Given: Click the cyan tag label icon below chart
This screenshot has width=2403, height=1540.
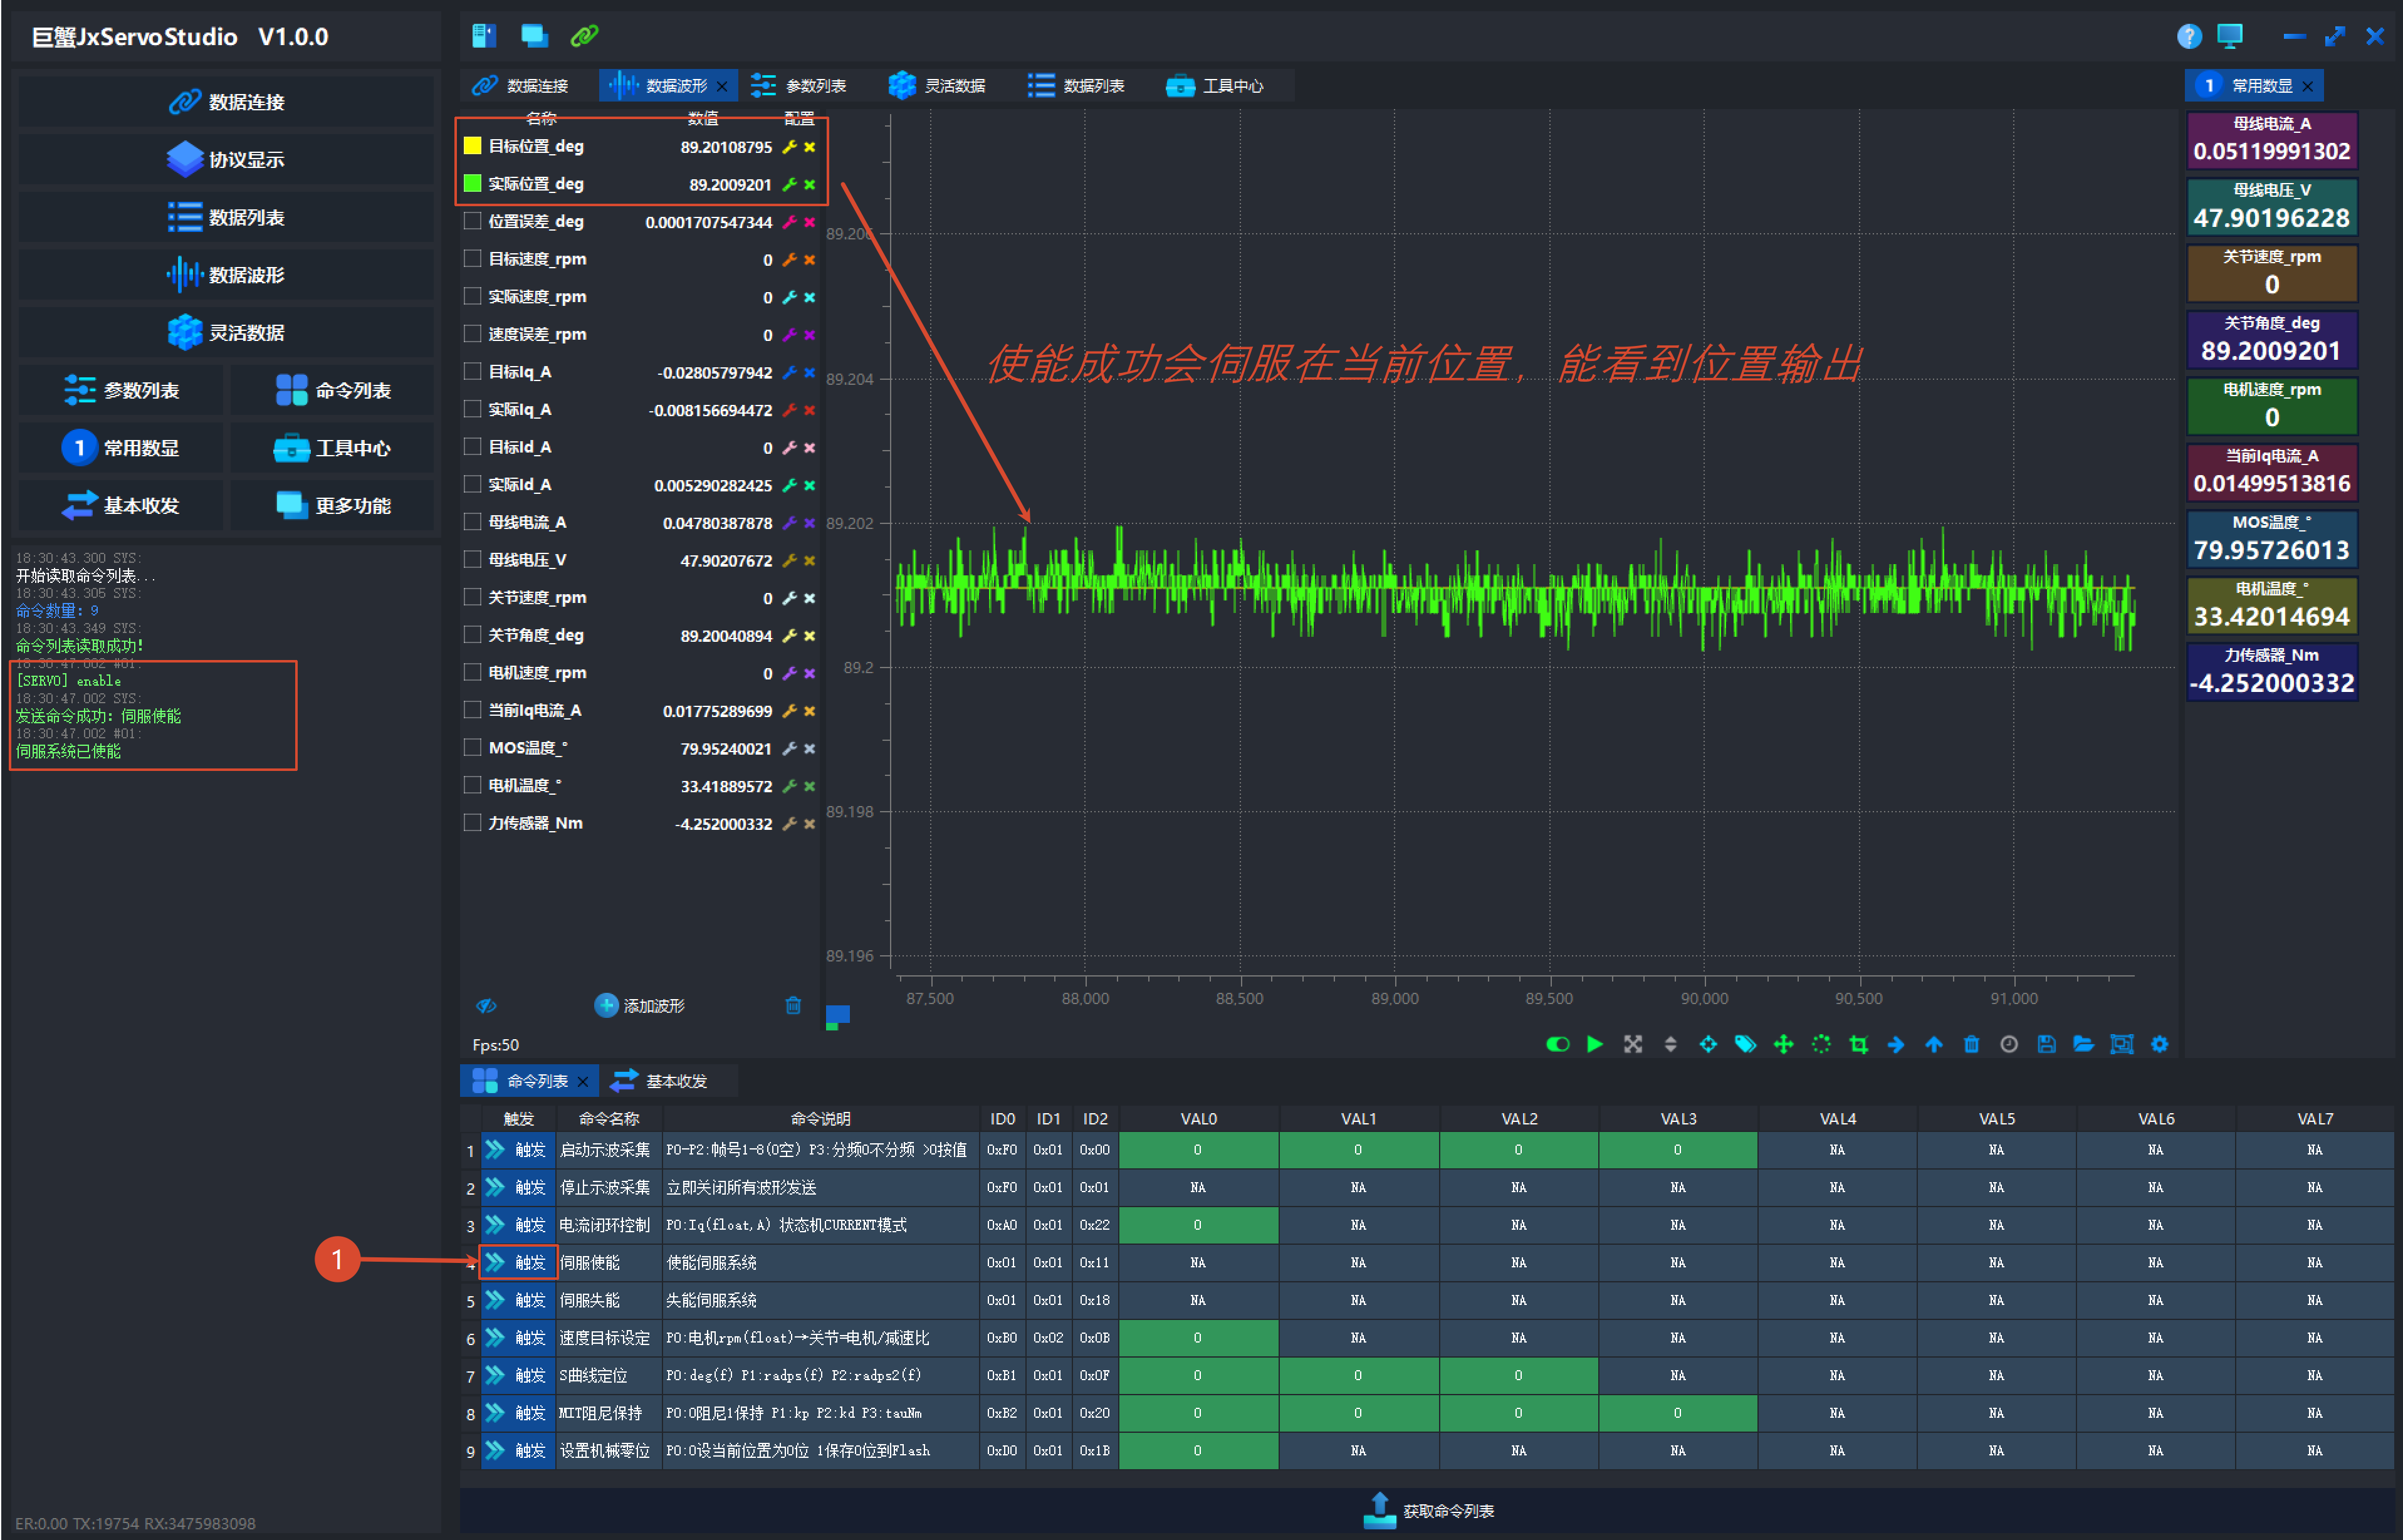Looking at the screenshot, I should click(x=1745, y=1044).
